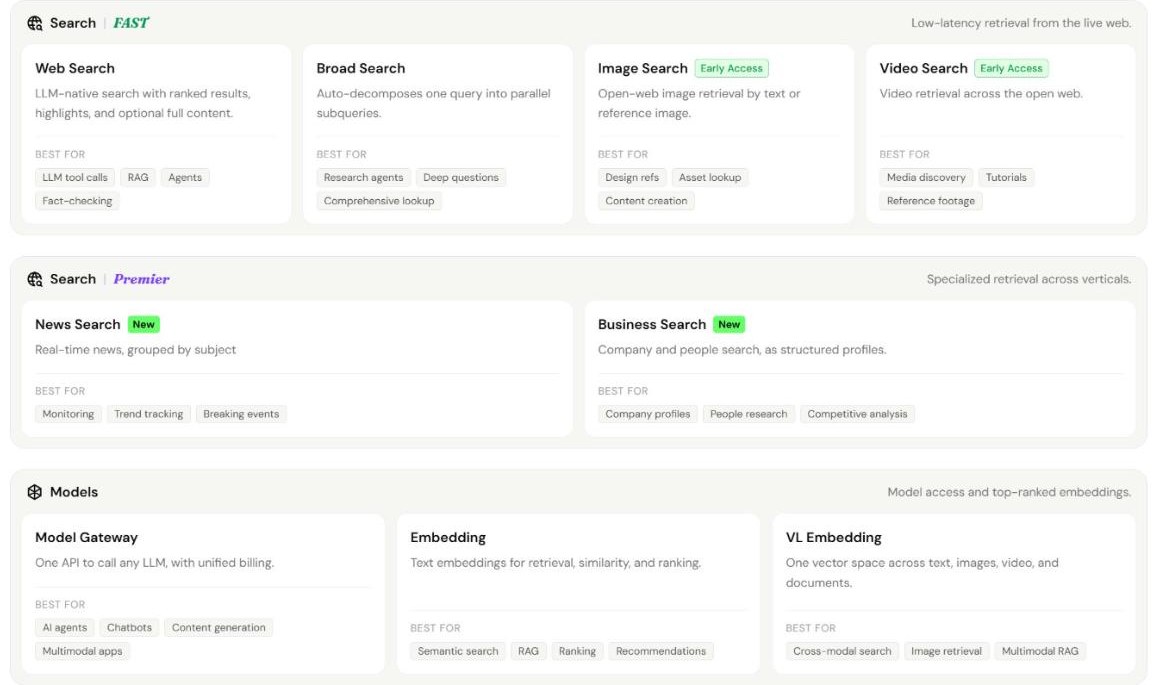
Task: Select the Content generation tag
Action: [x=218, y=627]
